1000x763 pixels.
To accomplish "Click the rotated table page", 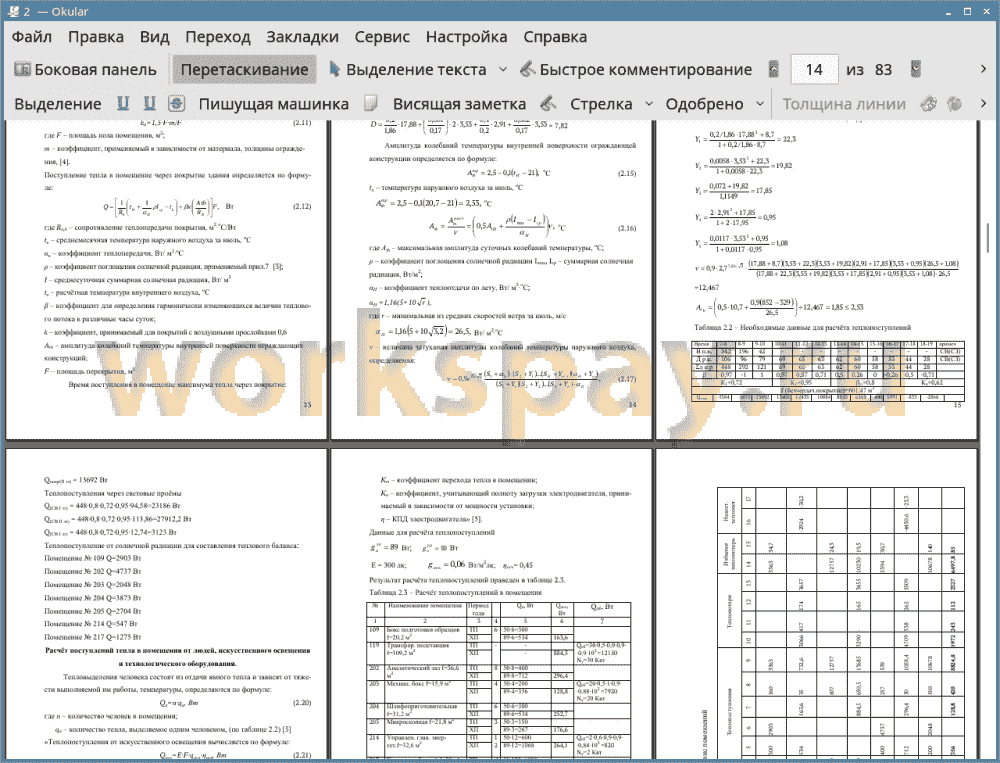I will click(x=817, y=604).
